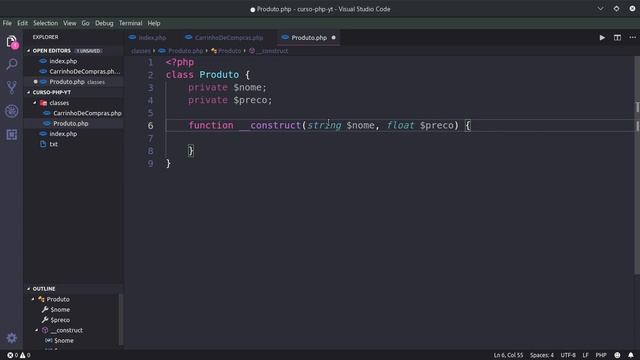The height and width of the screenshot is (360, 640).
Task: Open the View menu
Action: tap(69, 23)
